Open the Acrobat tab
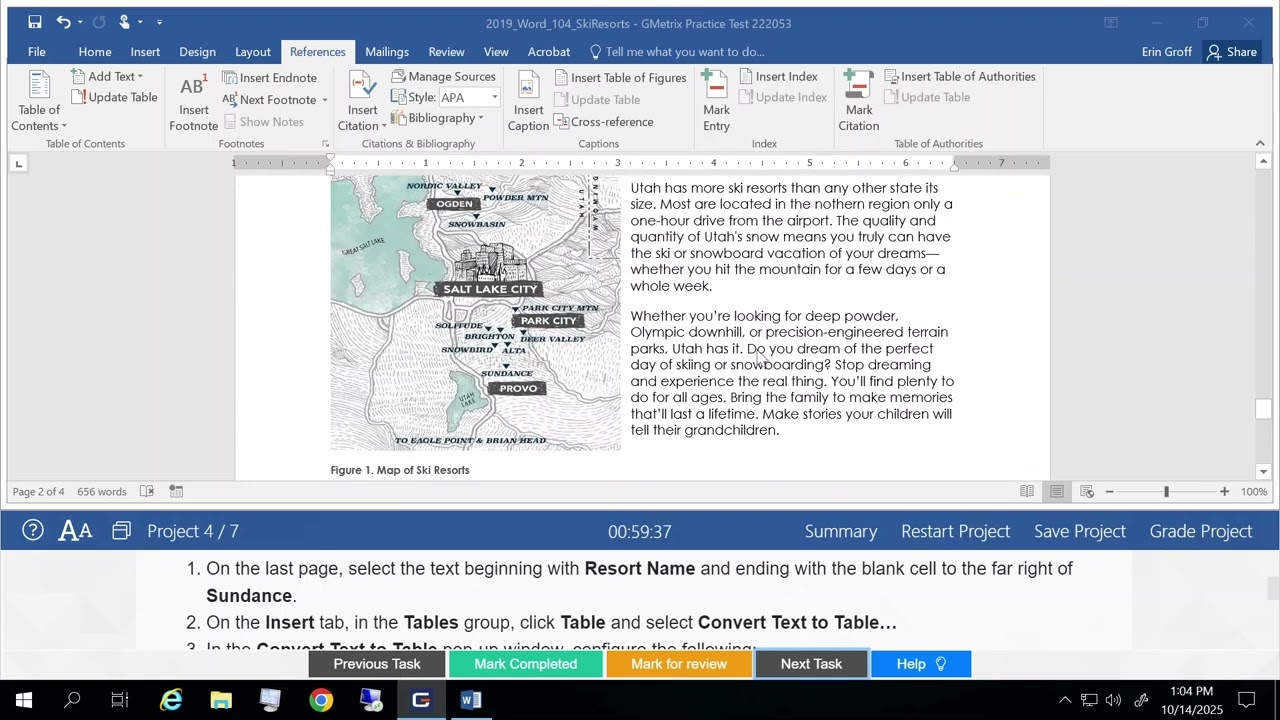 pos(549,52)
